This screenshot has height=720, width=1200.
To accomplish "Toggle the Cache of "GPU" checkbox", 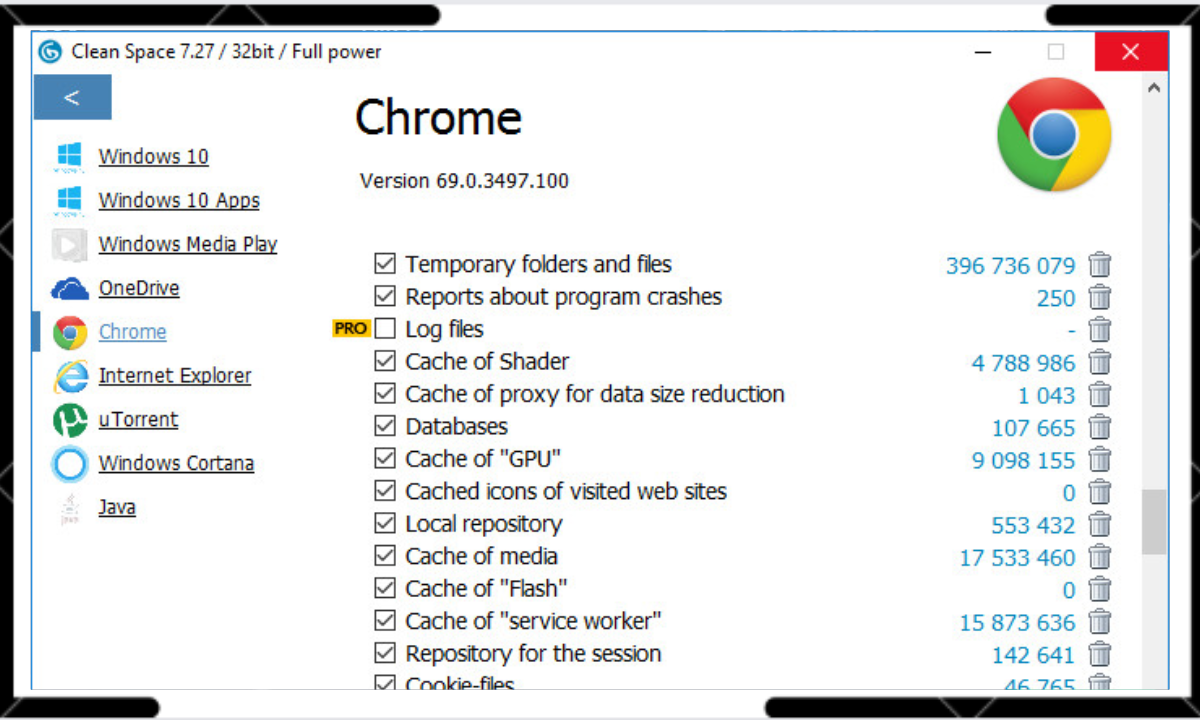I will pos(385,459).
